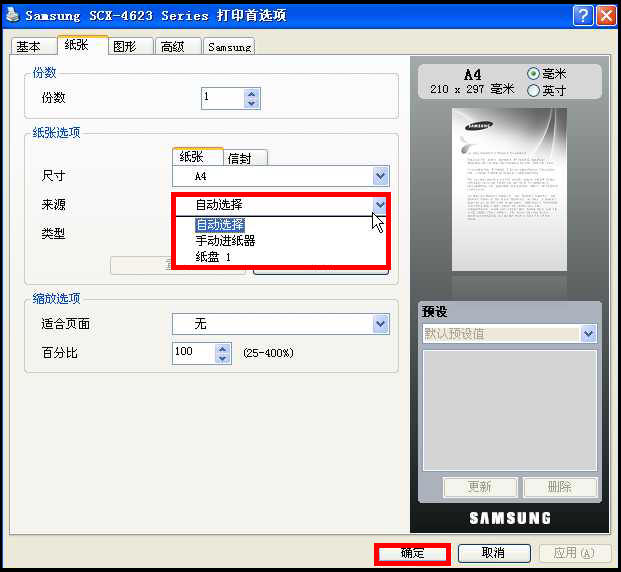This screenshot has width=621, height=572.
Task: Open the 高级 tab
Action: pos(178,46)
